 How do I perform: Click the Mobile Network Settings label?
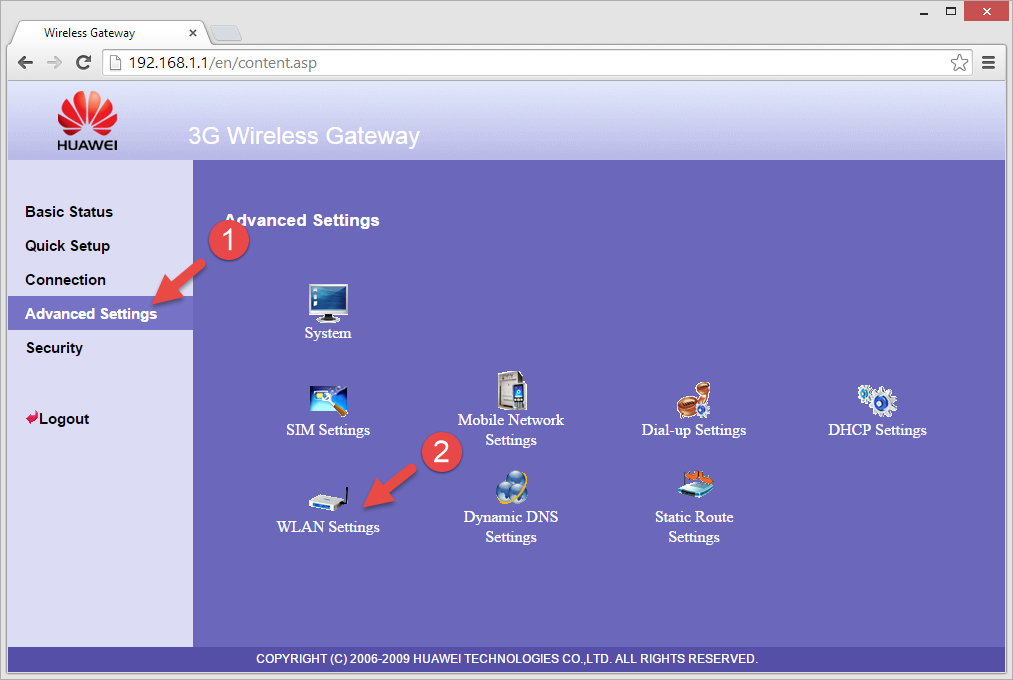coord(511,430)
